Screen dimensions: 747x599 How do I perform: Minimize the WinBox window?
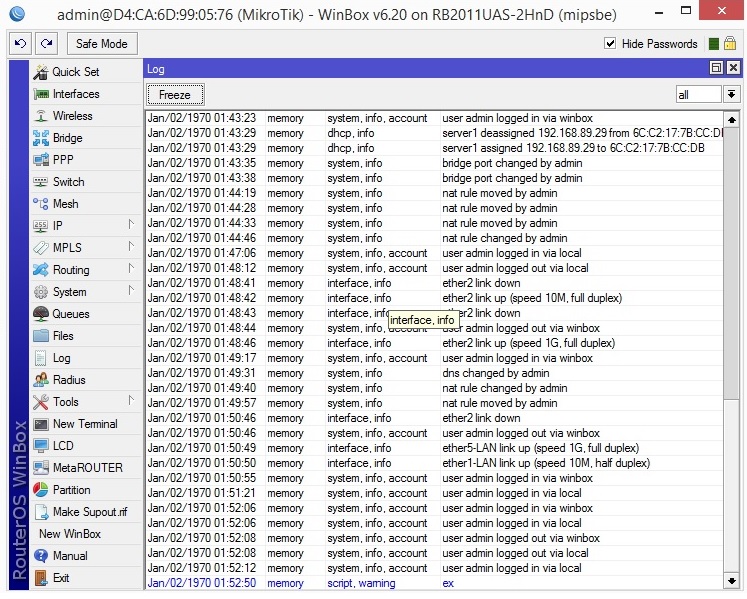coord(659,12)
